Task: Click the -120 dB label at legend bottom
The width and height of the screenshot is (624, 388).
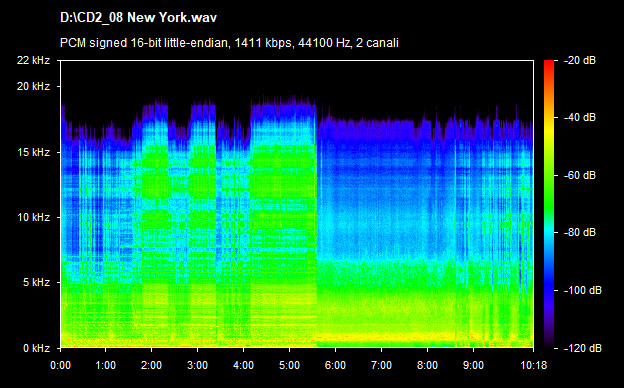Action: [x=583, y=348]
